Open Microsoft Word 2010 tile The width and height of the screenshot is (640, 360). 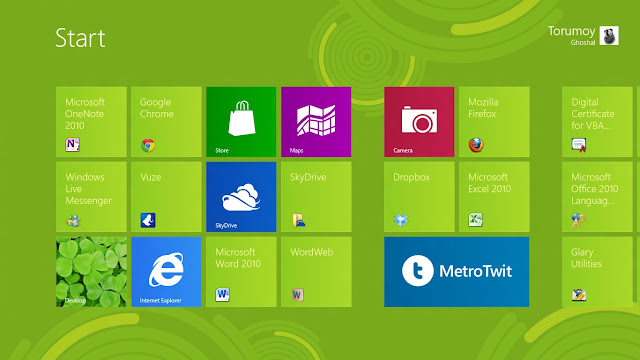tap(241, 272)
